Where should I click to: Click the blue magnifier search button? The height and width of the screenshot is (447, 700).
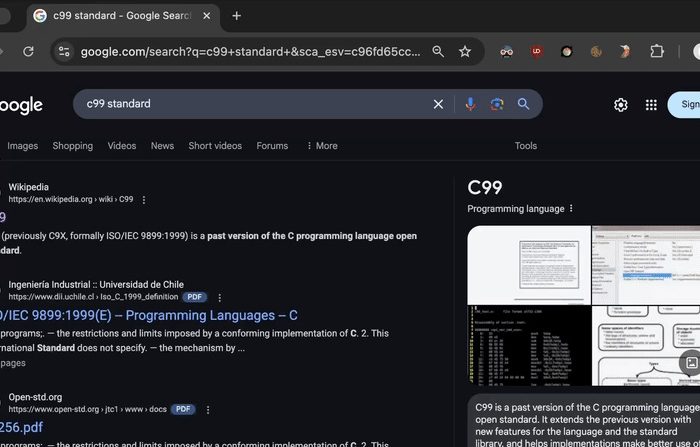point(523,104)
